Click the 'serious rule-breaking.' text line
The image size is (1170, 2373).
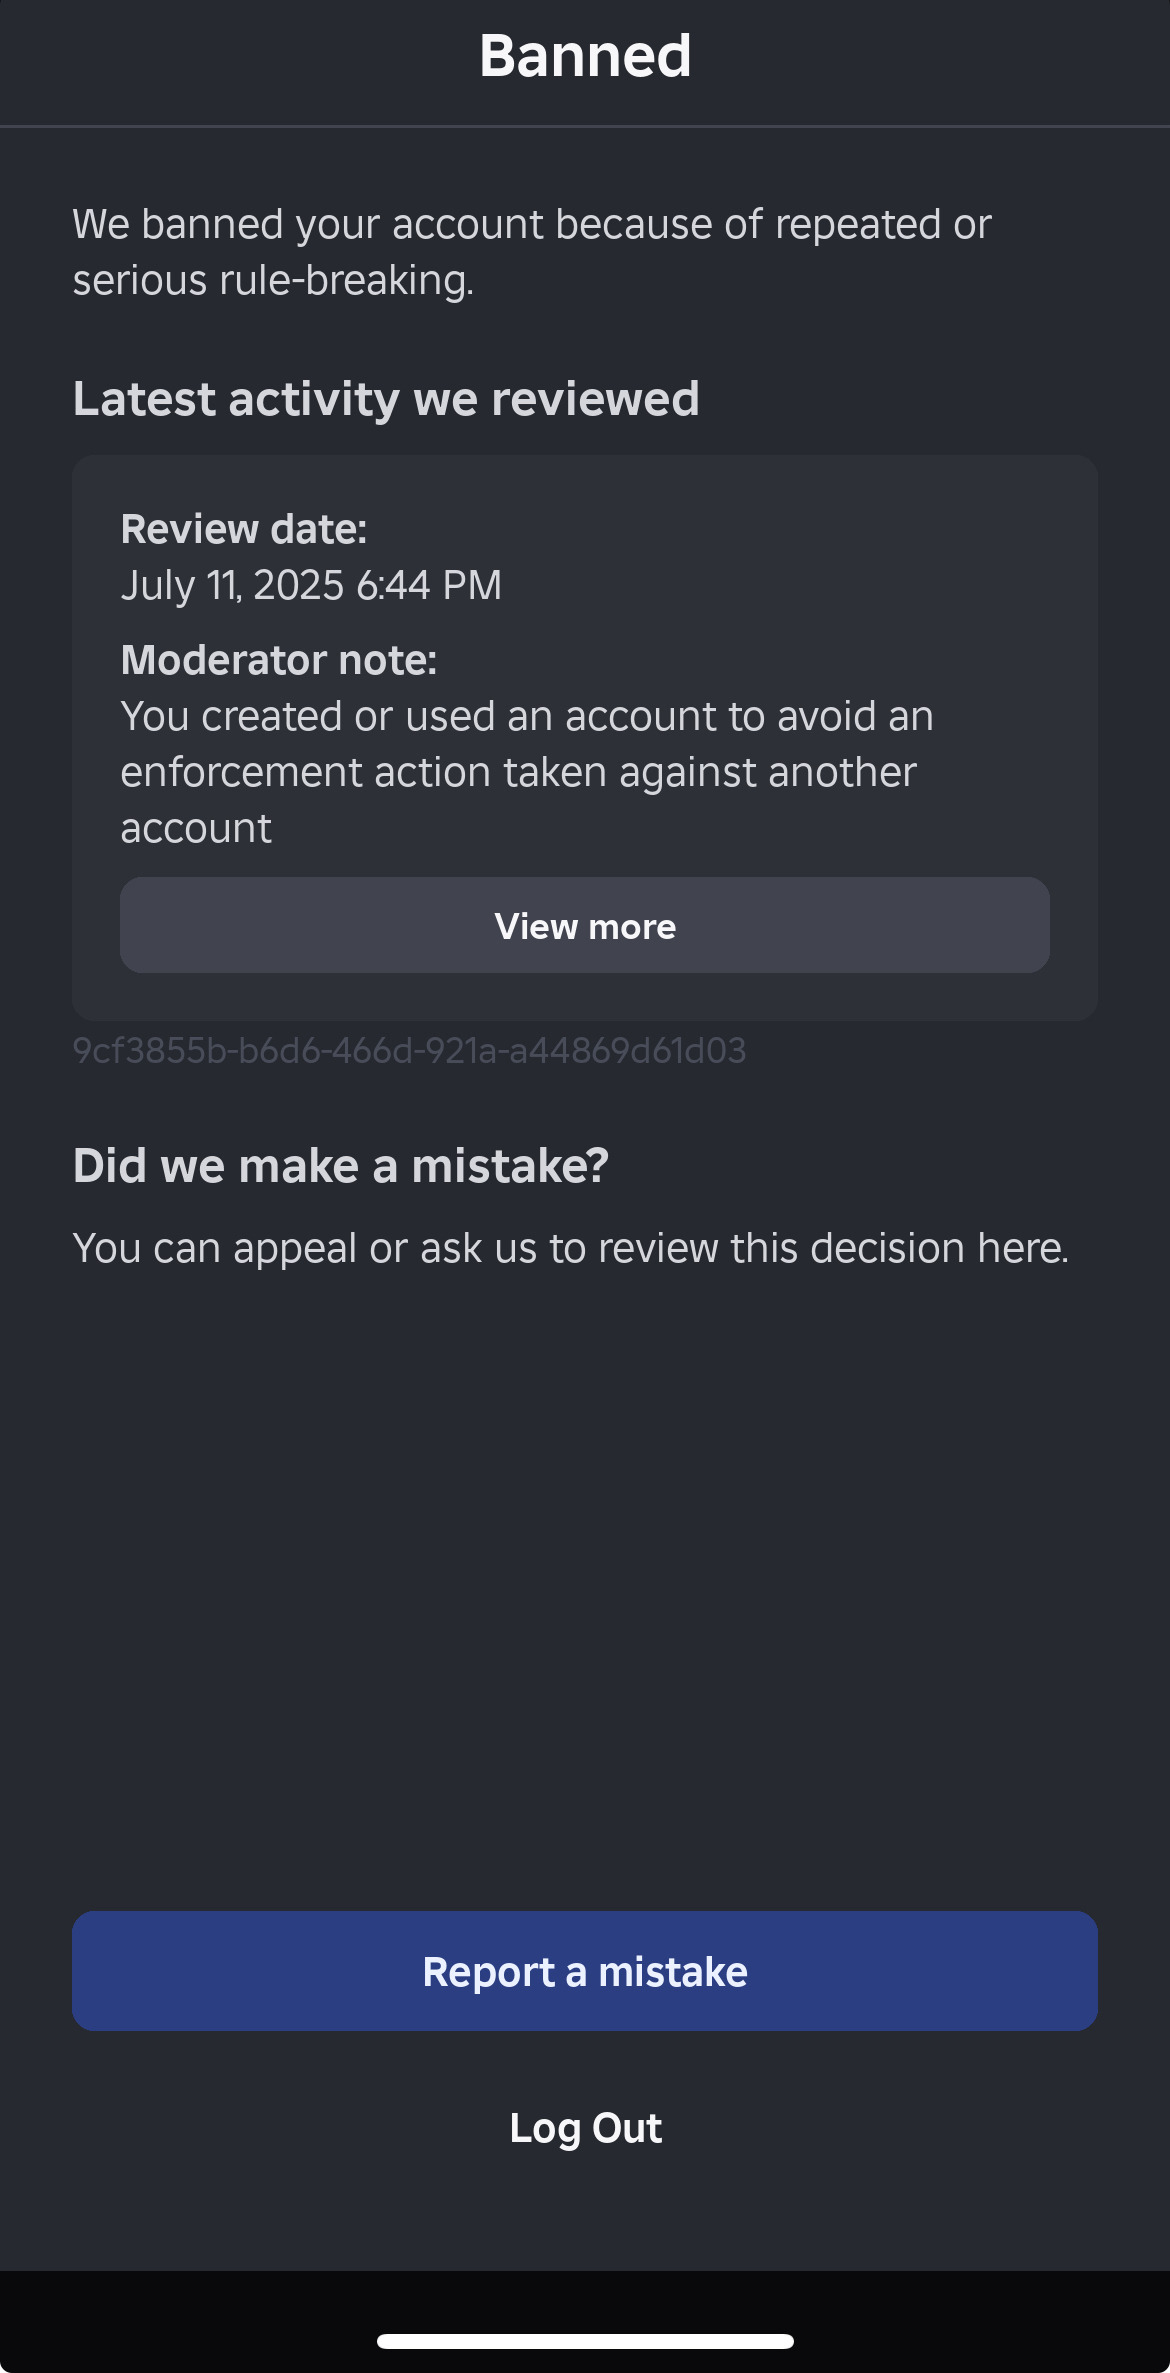tap(273, 280)
